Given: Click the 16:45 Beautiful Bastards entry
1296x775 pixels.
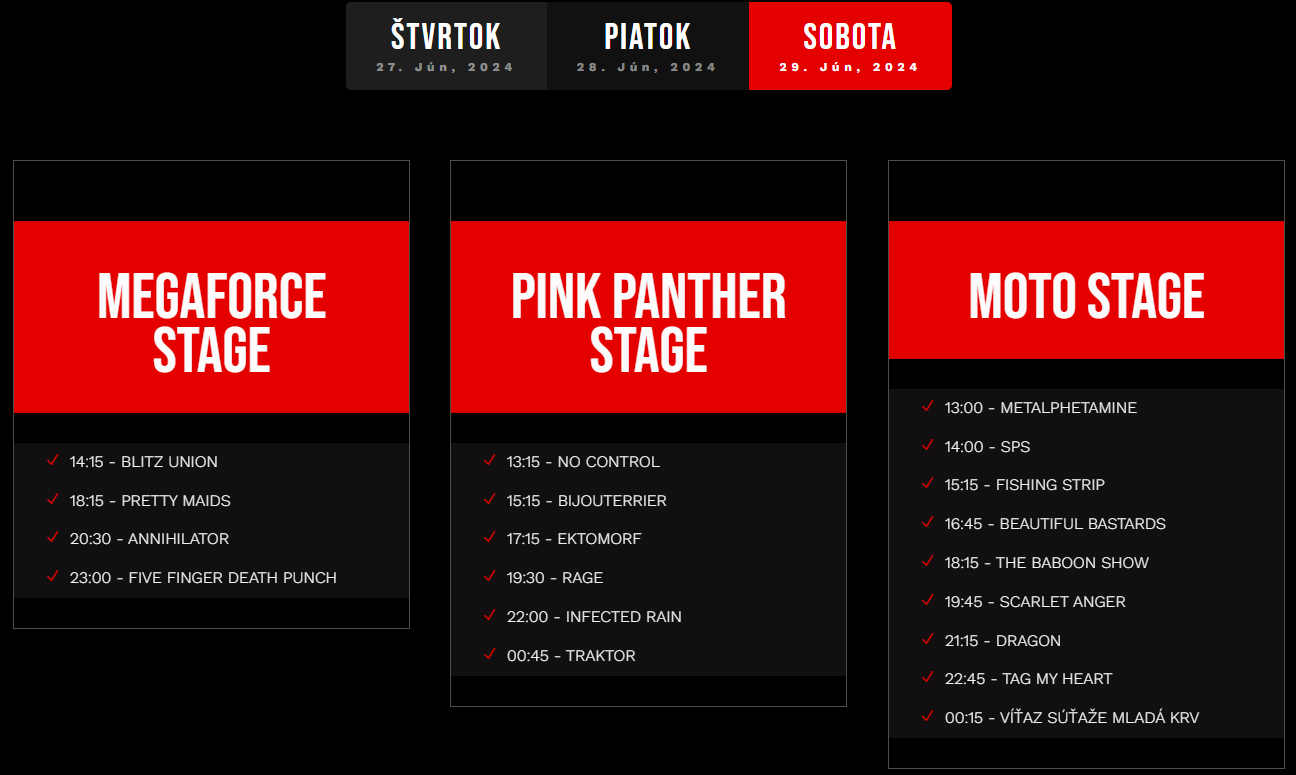Looking at the screenshot, I should (x=1055, y=524).
